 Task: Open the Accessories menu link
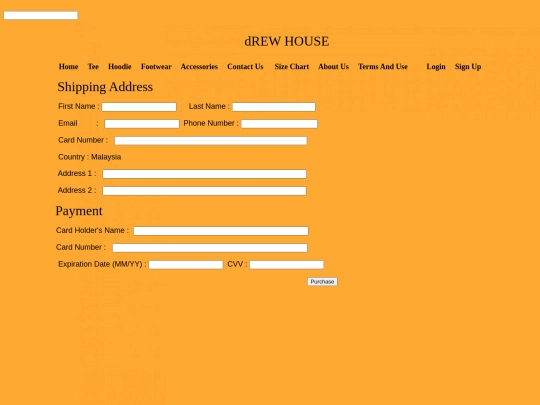[x=199, y=66]
